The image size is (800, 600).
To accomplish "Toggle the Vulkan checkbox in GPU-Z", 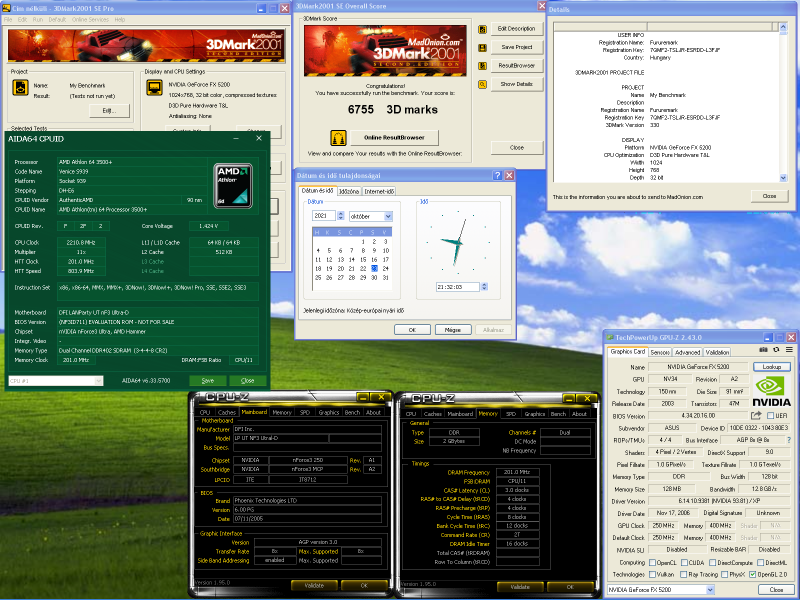I will [x=652, y=574].
